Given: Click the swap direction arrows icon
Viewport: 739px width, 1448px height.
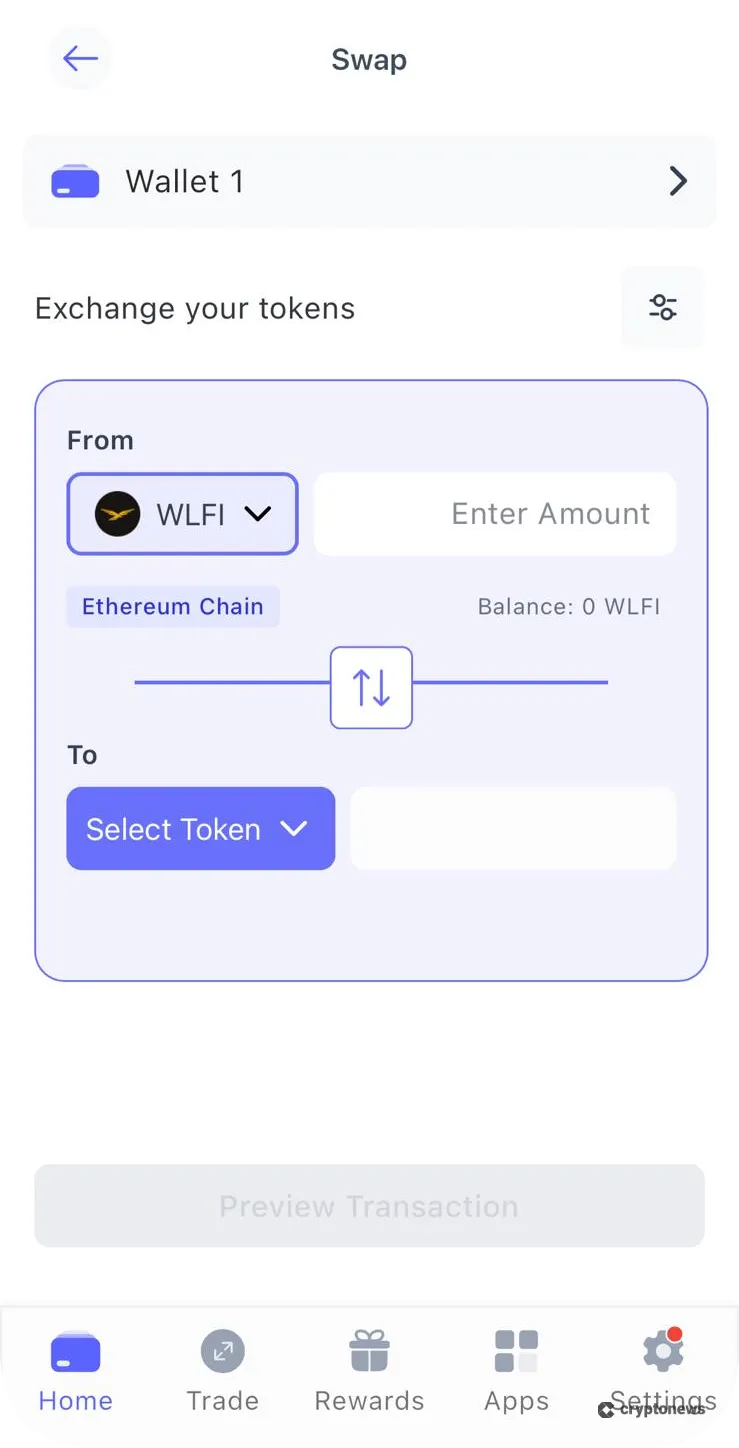Looking at the screenshot, I should coord(371,688).
